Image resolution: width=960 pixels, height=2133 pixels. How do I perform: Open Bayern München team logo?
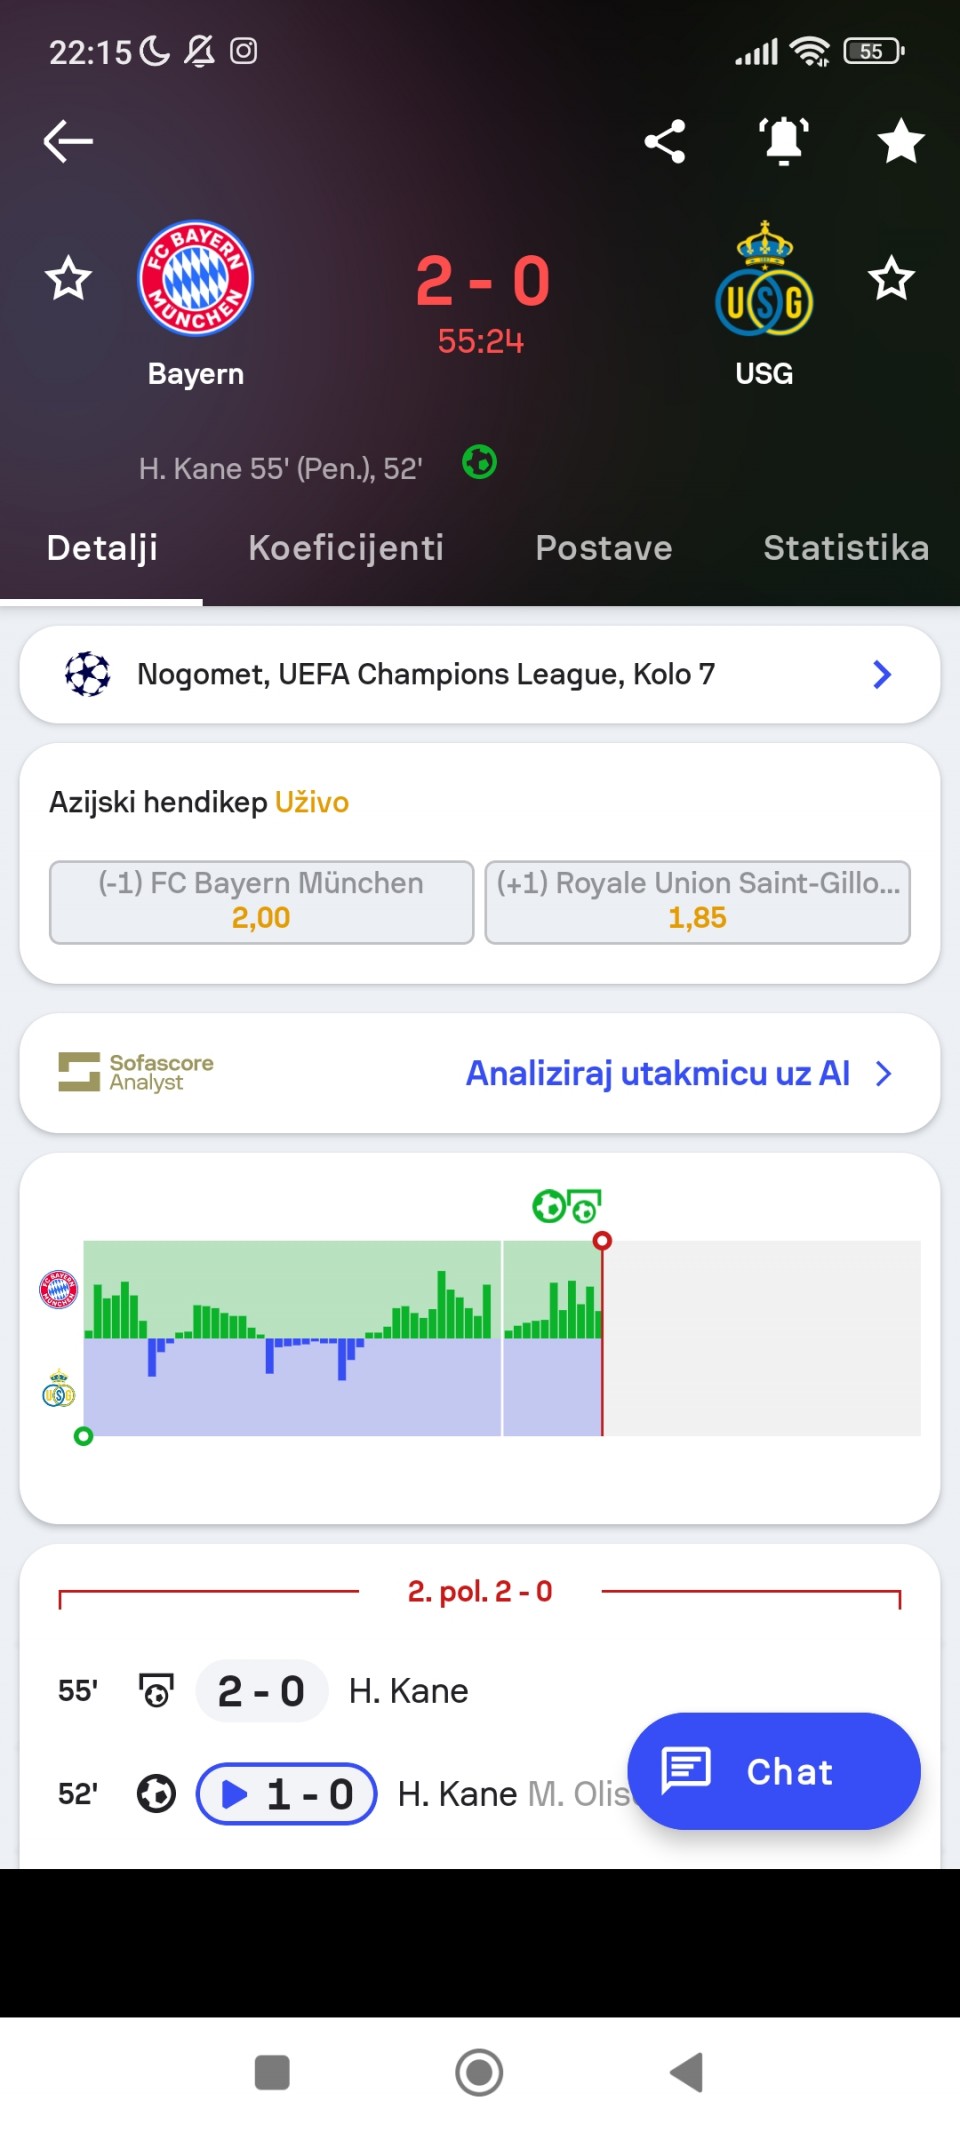click(x=196, y=278)
